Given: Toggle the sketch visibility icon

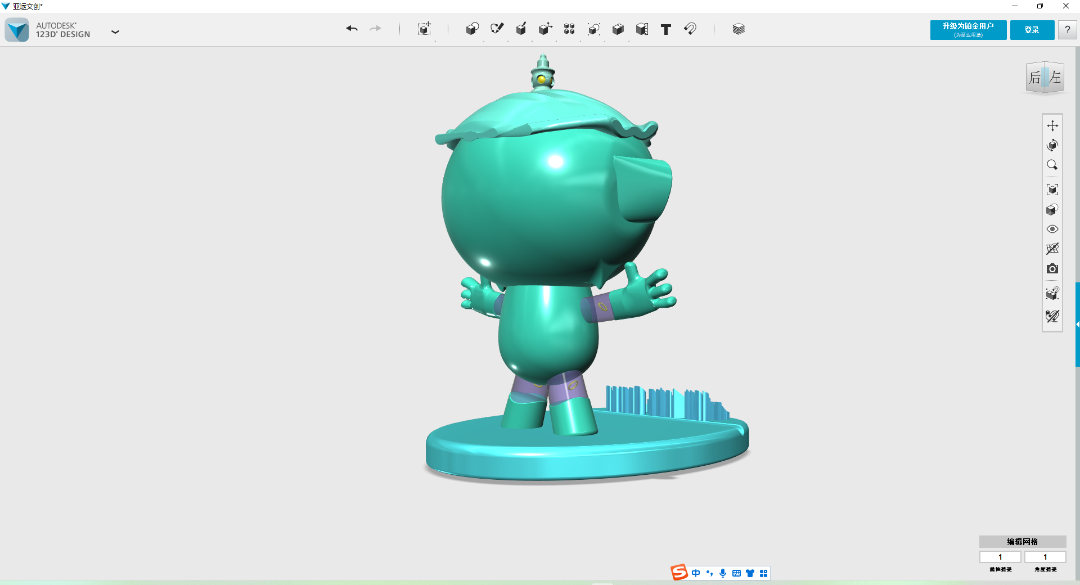Looking at the screenshot, I should 1052,316.
